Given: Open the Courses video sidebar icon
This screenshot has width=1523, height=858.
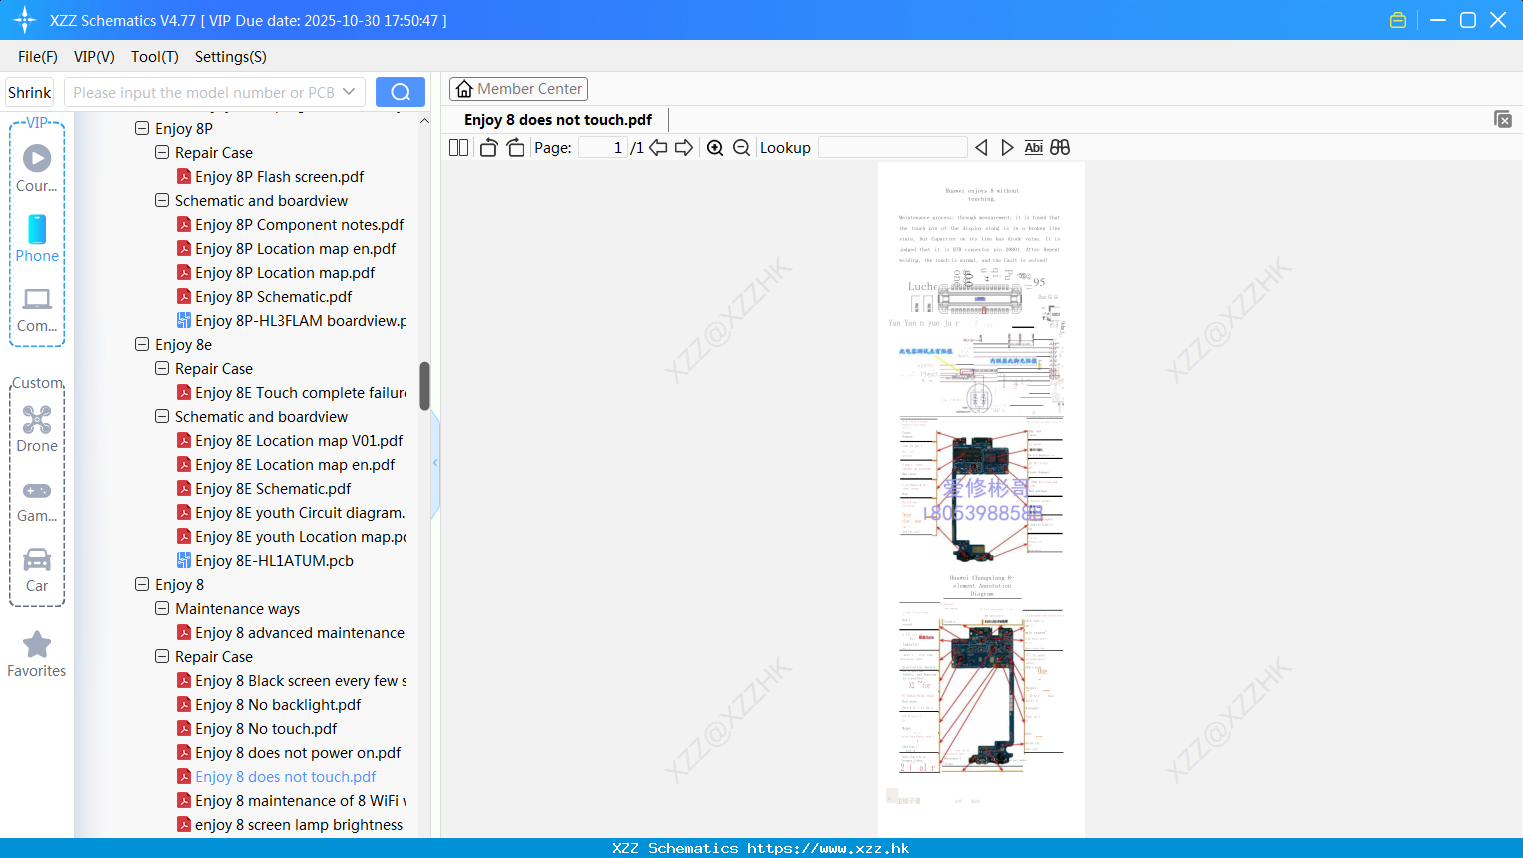Looking at the screenshot, I should pyautogui.click(x=37, y=167).
